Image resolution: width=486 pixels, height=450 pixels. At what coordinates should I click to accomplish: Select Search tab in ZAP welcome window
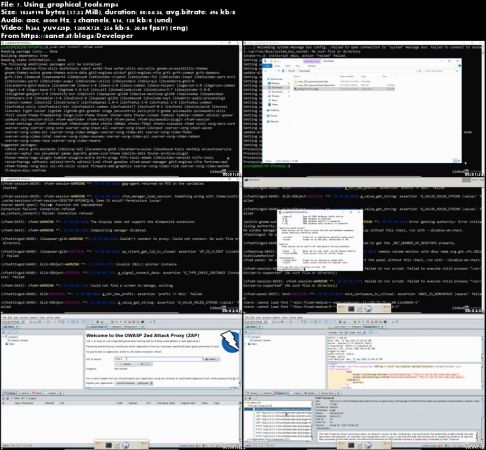click(x=24, y=393)
